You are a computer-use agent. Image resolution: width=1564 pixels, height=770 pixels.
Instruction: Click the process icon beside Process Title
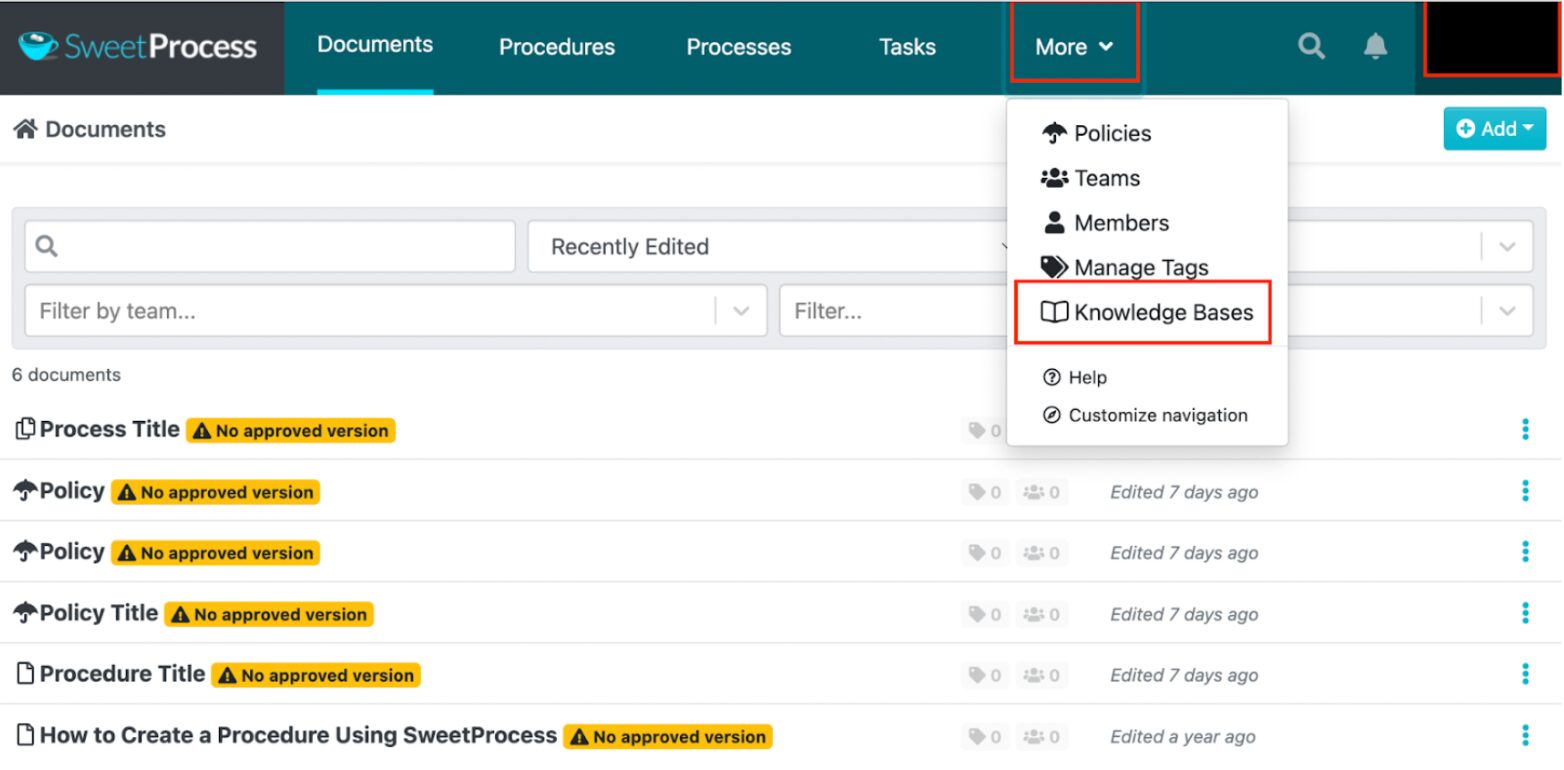(x=26, y=429)
